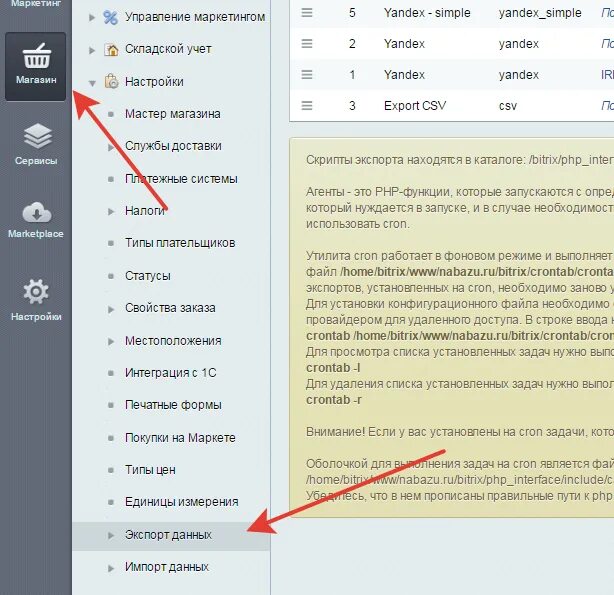Open Интеграция с 1С menu item
This screenshot has width=614, height=595.
(171, 373)
